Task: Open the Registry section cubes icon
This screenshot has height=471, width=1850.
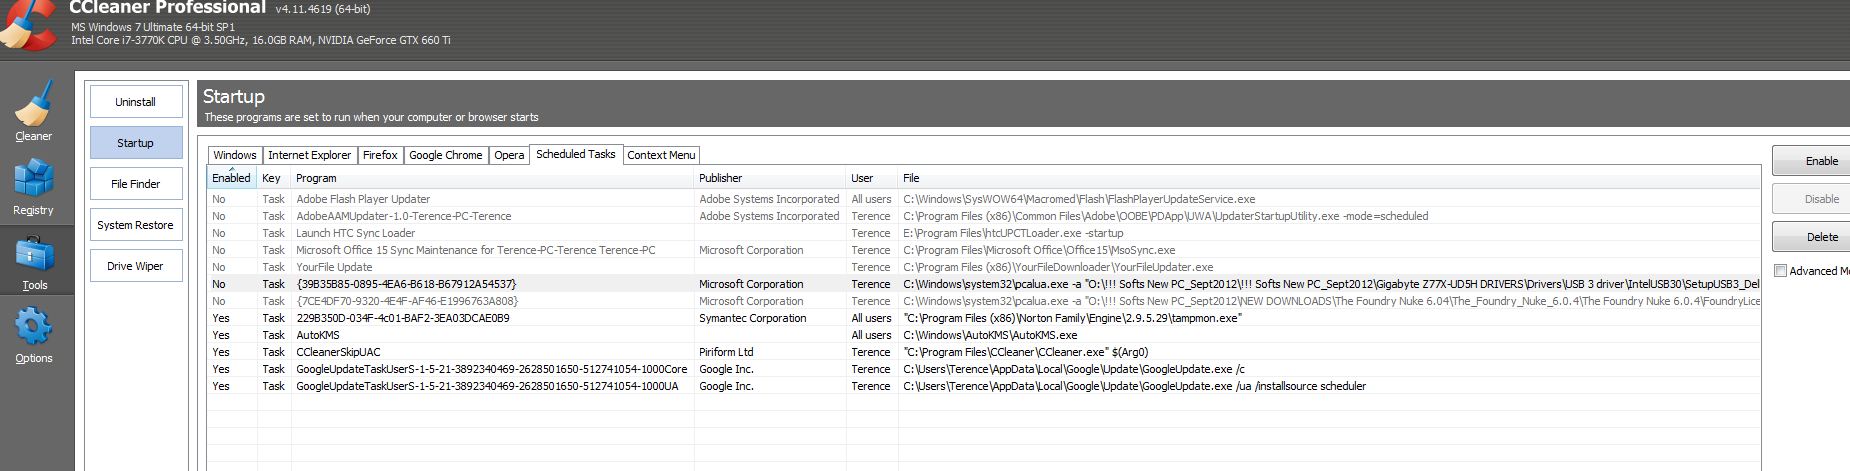Action: (33, 180)
